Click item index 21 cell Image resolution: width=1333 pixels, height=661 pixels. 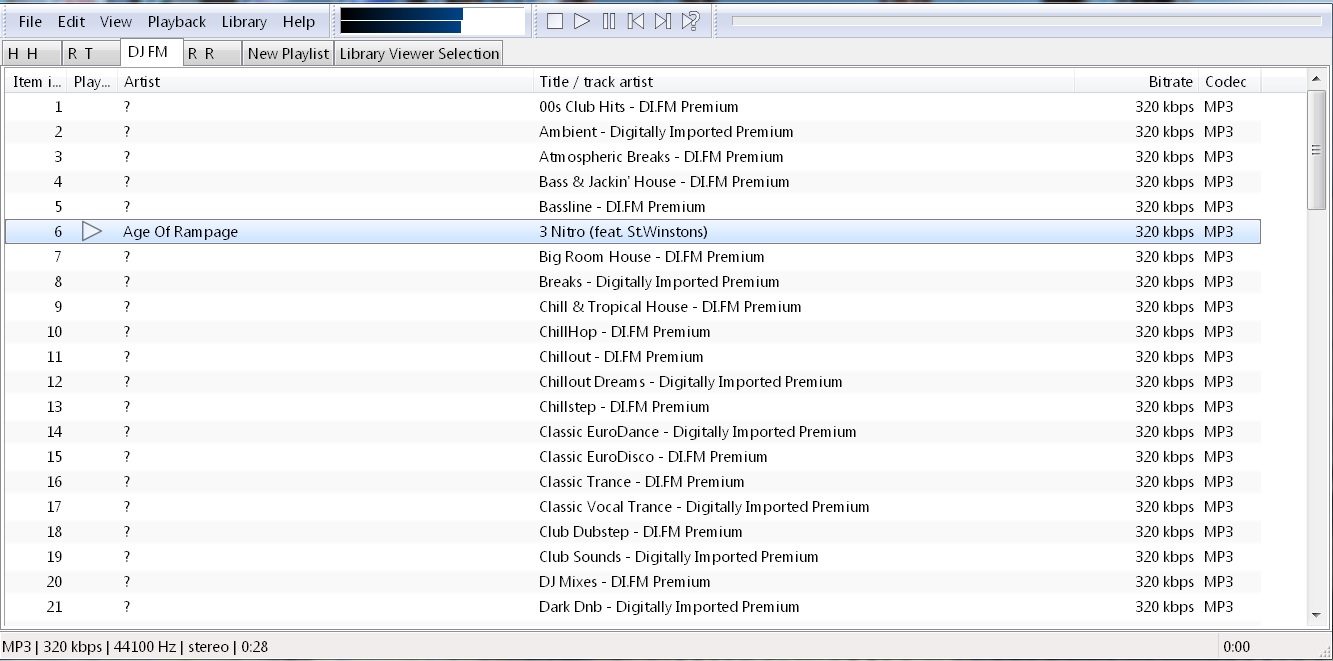[x=54, y=607]
